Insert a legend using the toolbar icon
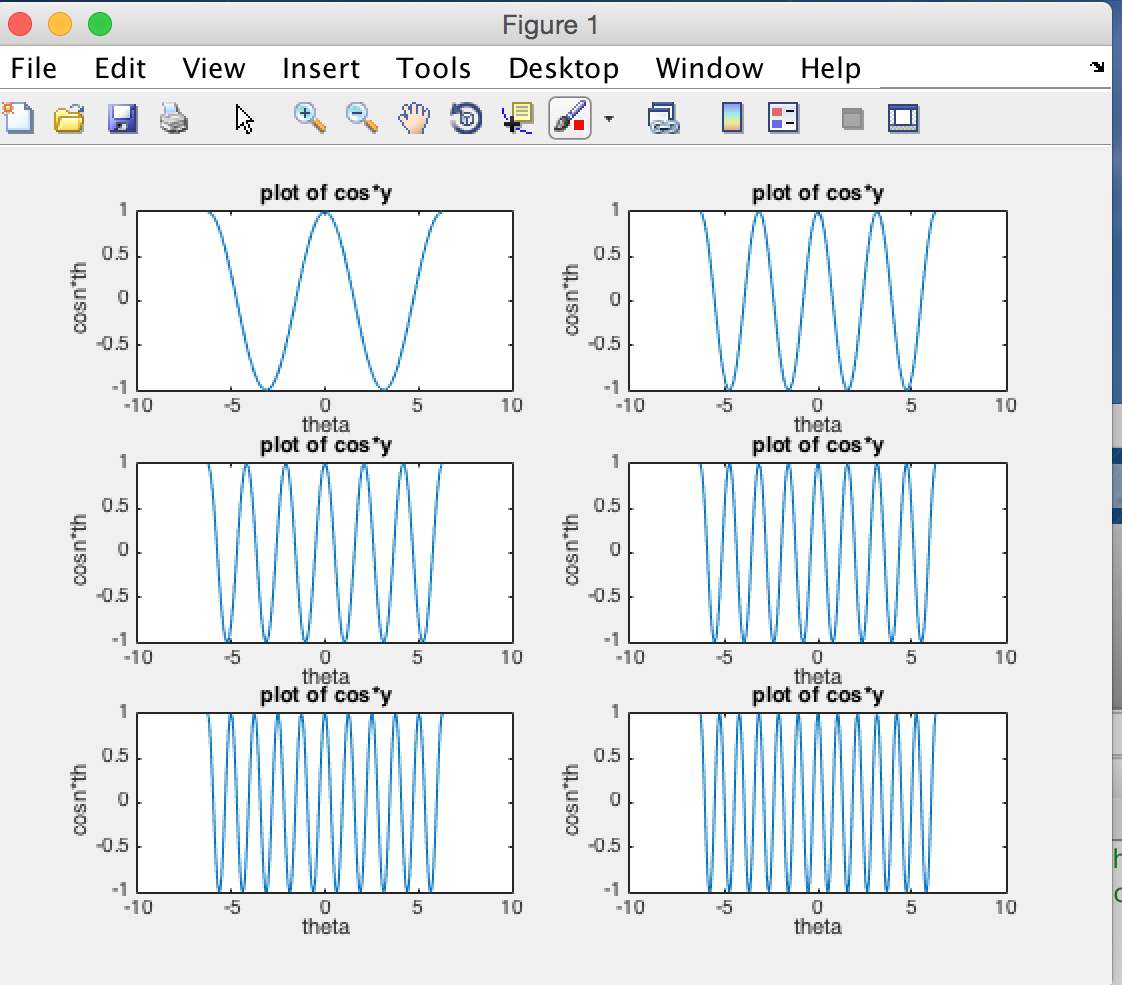Image resolution: width=1122 pixels, height=985 pixels. pos(783,119)
